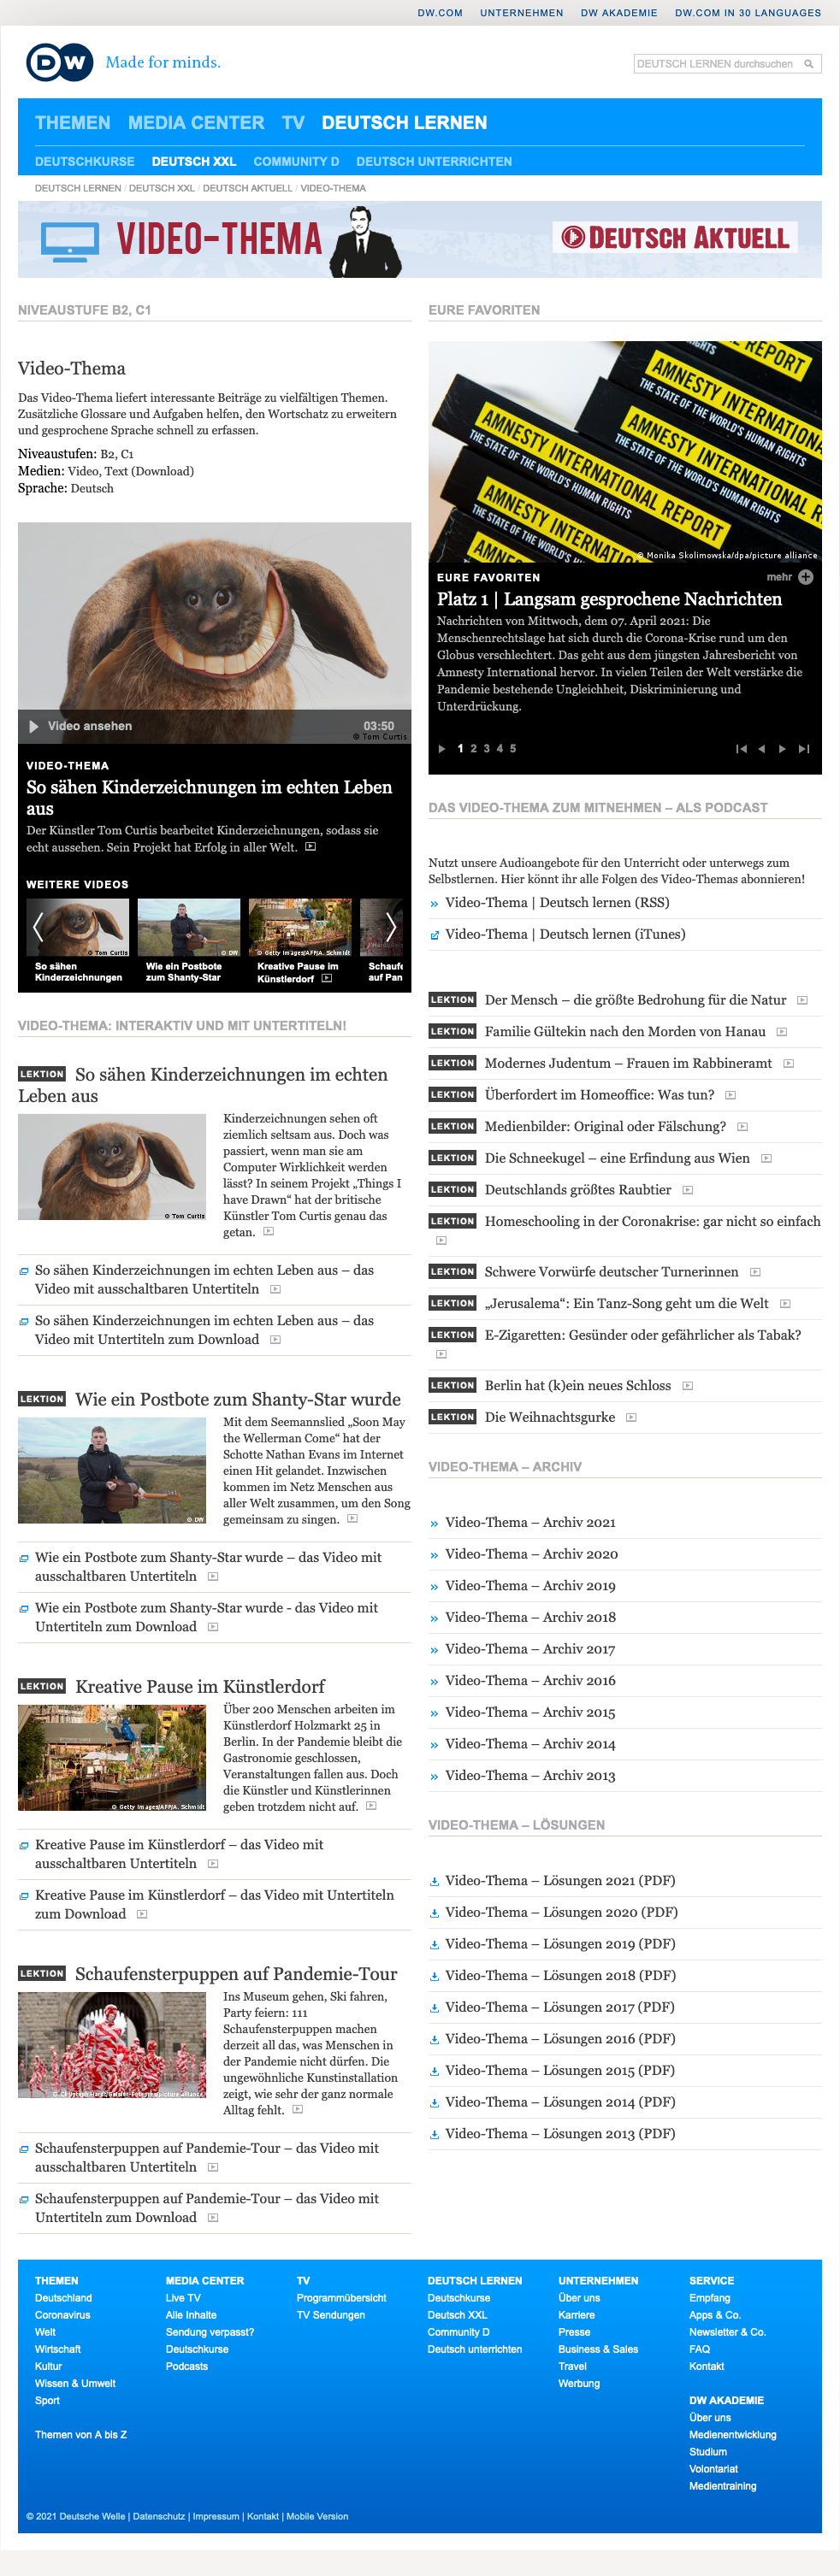840x2576 pixels.
Task: Click the right arrow in Weitere Videos
Action: [x=391, y=927]
